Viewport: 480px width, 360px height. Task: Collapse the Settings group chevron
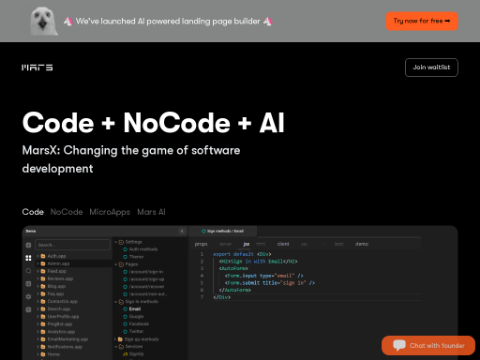click(x=116, y=242)
